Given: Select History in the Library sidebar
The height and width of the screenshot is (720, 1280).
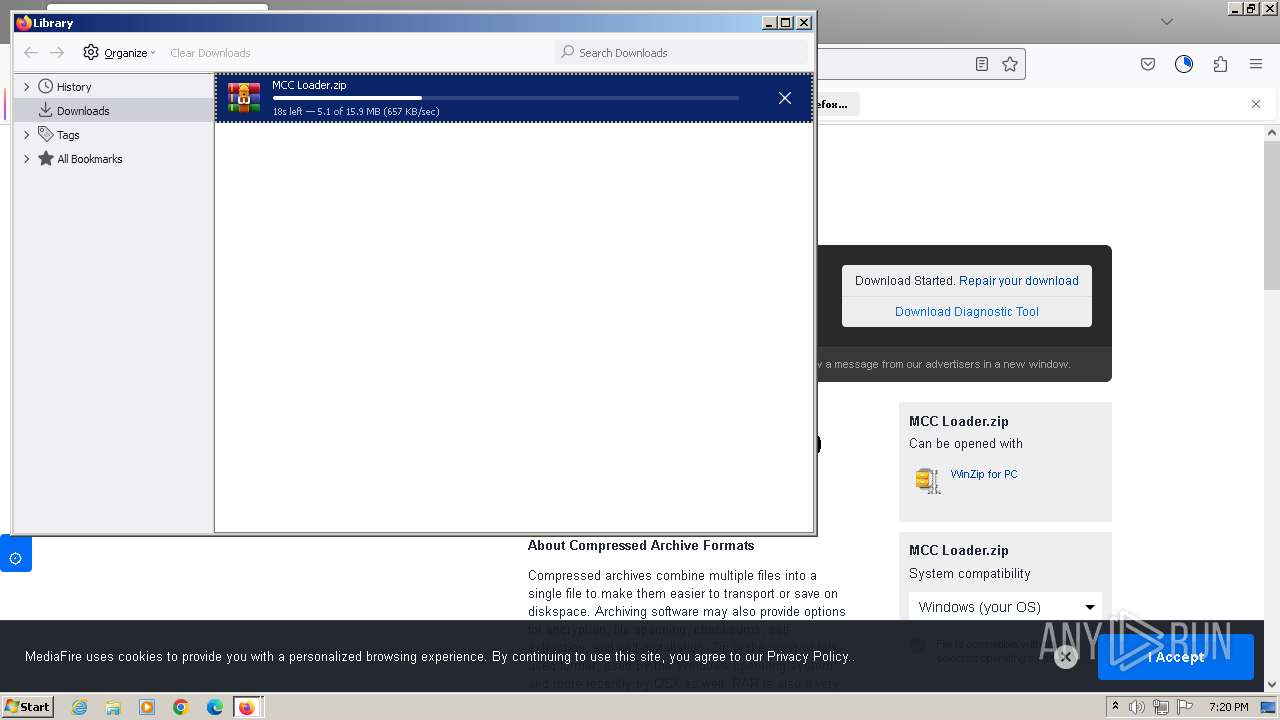Looking at the screenshot, I should [74, 87].
